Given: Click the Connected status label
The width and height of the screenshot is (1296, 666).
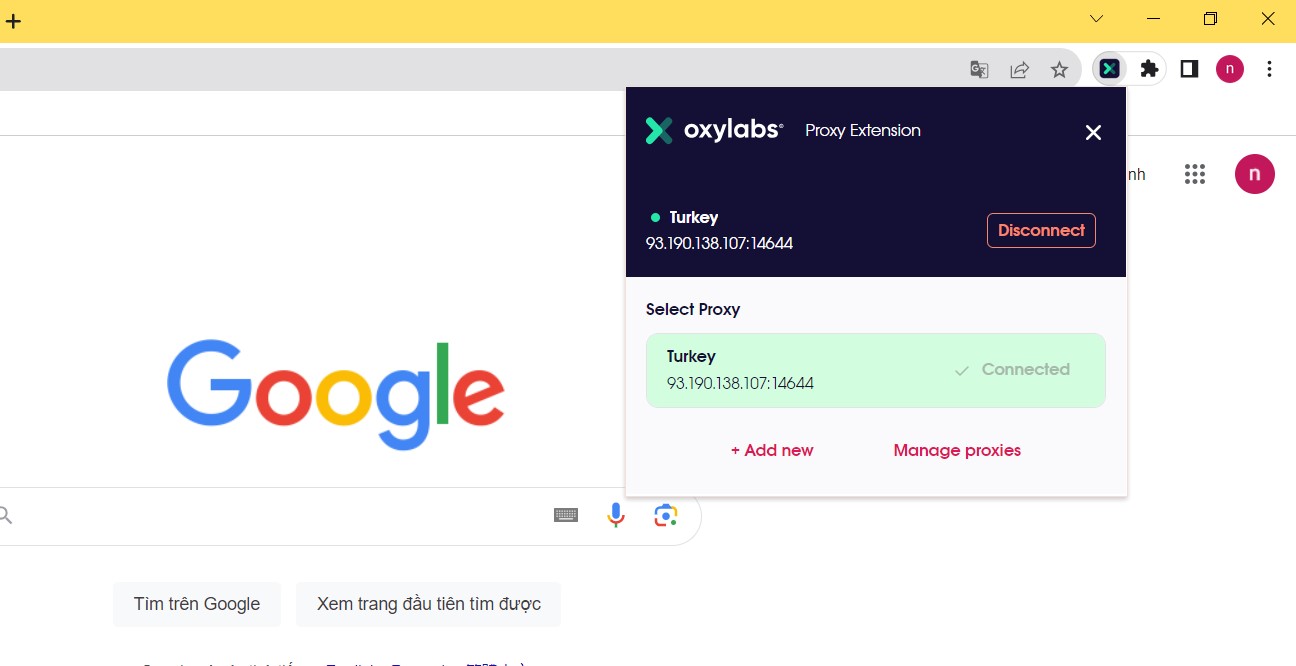Looking at the screenshot, I should 1012,369.
